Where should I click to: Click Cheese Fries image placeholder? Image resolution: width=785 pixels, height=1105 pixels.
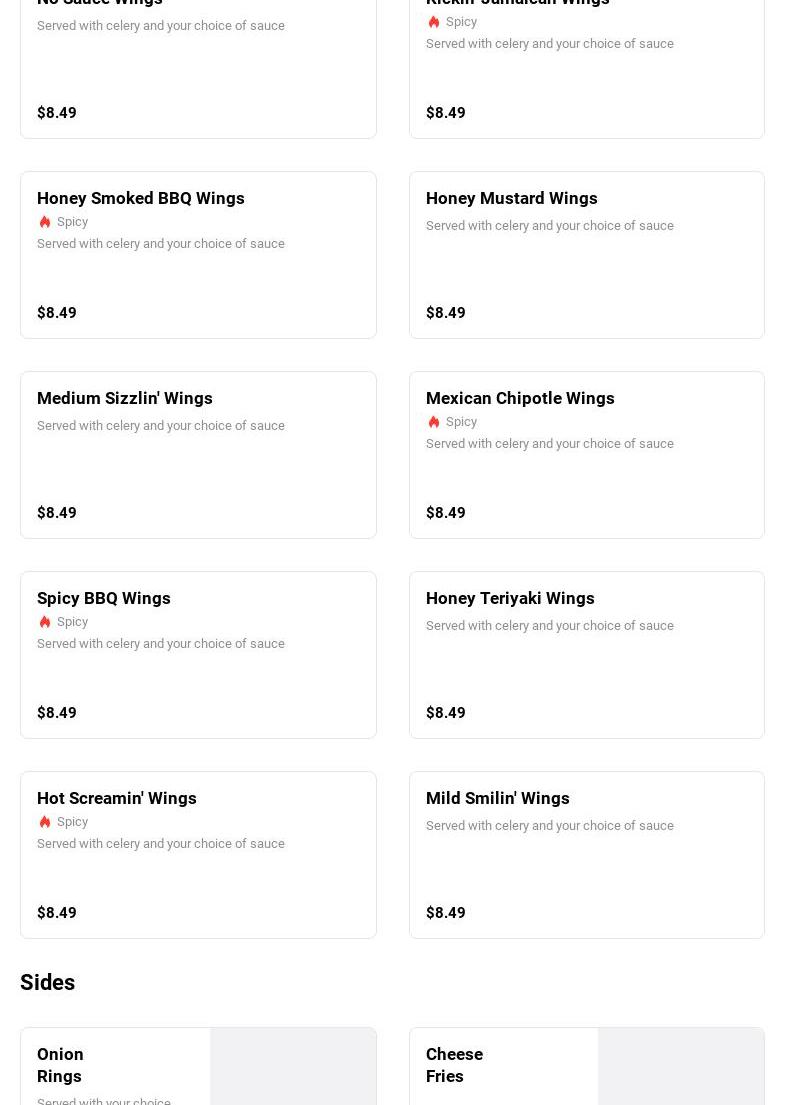point(680,1067)
